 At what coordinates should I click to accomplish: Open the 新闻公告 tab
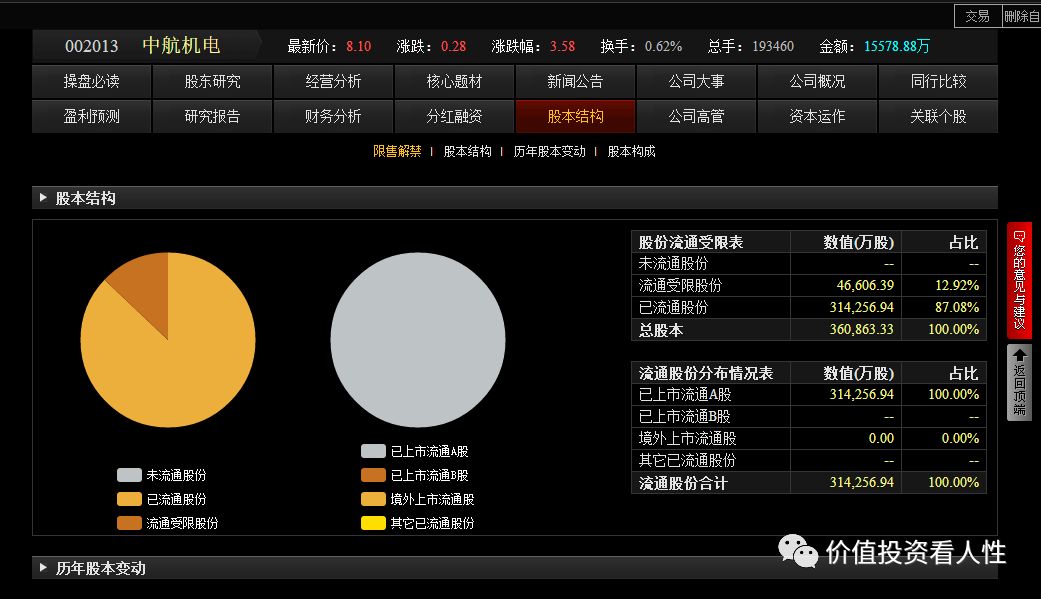coord(575,81)
